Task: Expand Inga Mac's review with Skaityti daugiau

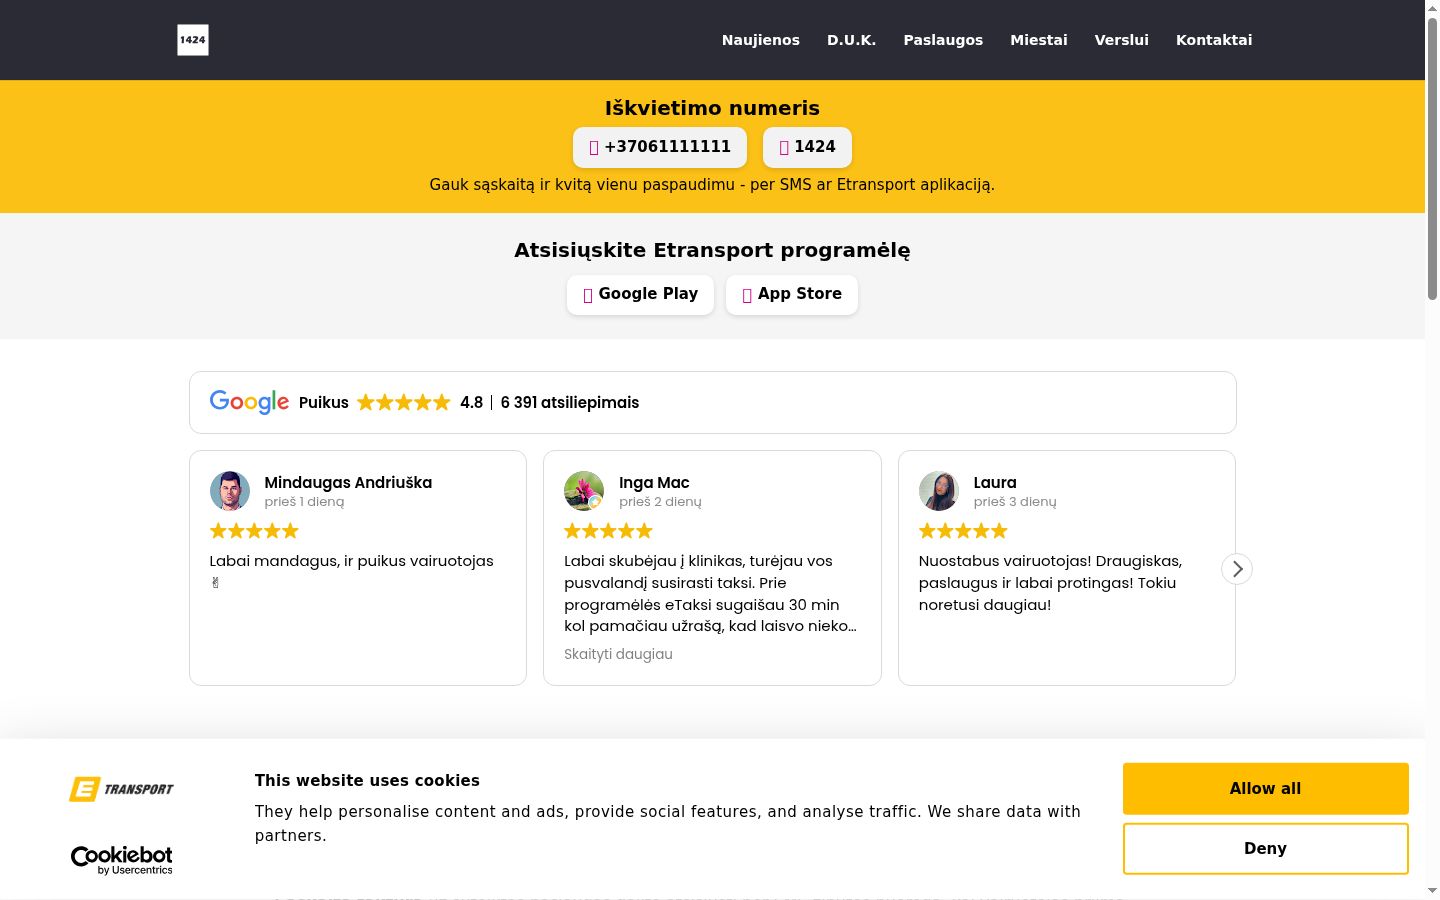Action: [x=618, y=654]
